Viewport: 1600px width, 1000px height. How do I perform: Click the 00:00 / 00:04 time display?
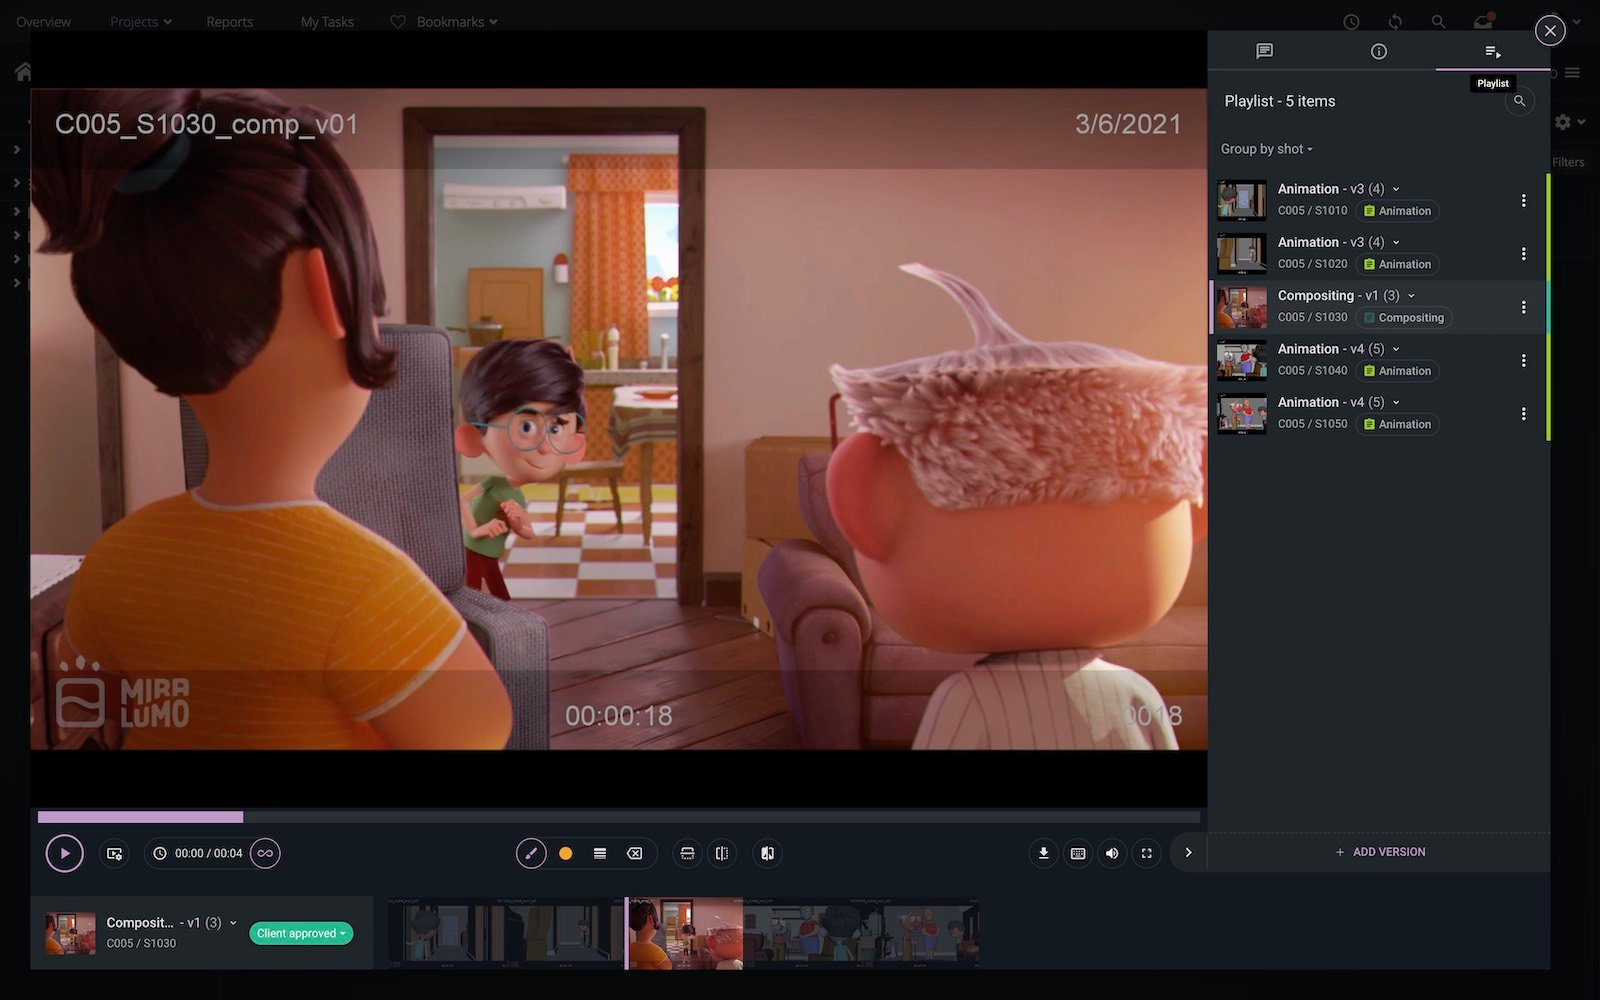[x=208, y=853]
